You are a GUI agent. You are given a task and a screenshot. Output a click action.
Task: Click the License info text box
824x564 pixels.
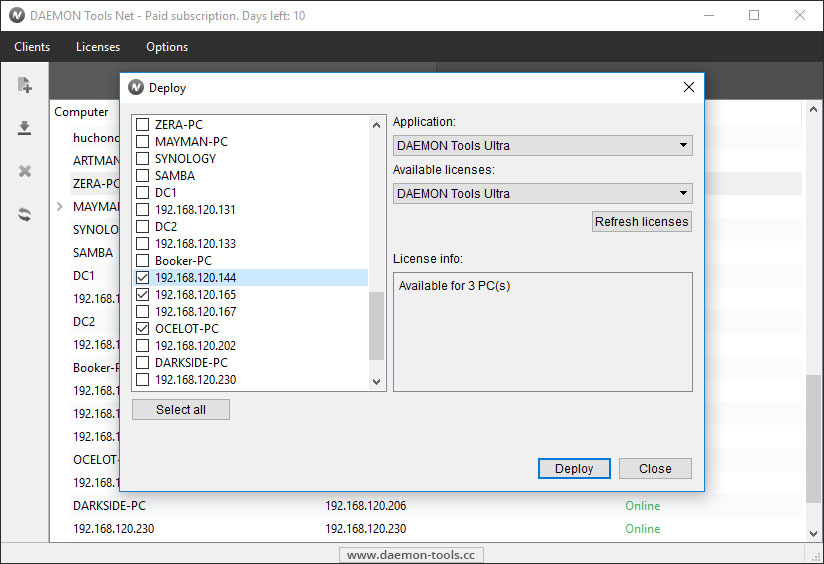click(x=542, y=332)
